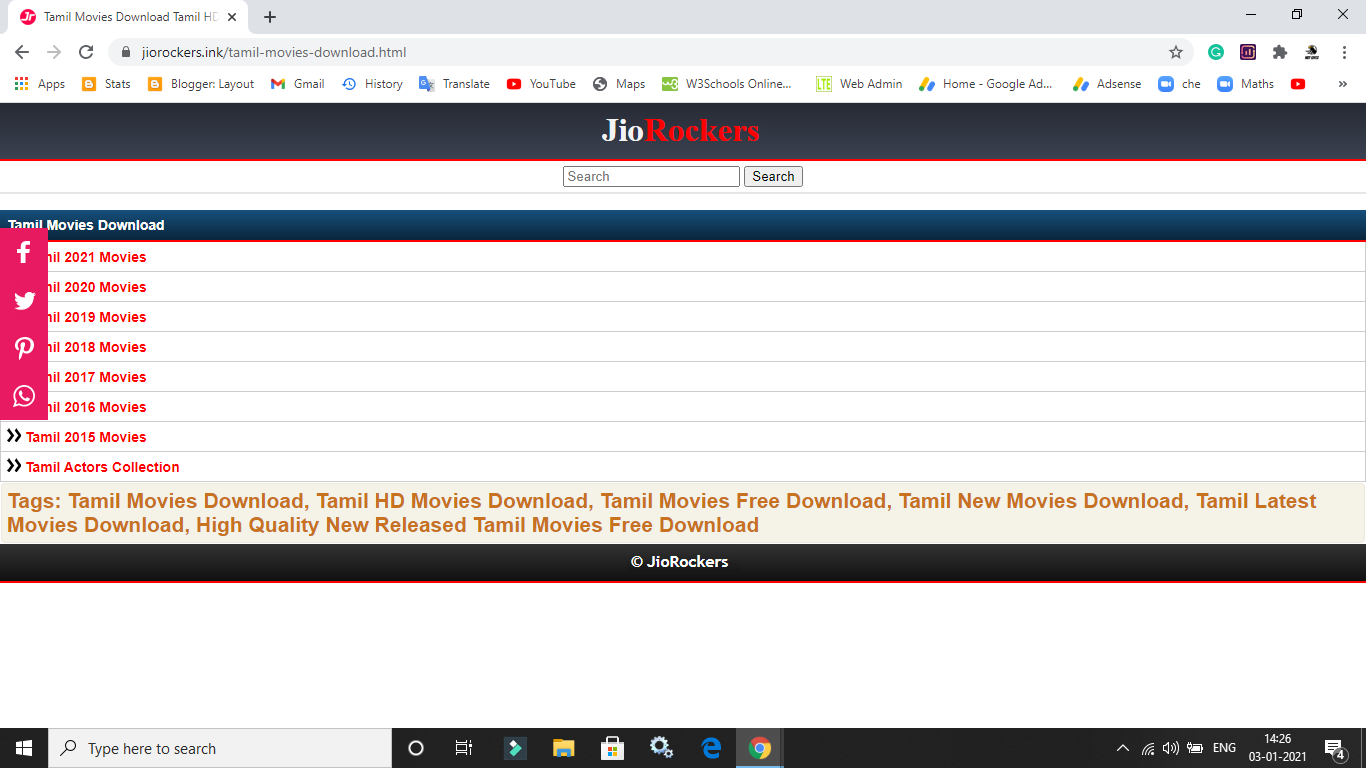Viewport: 1366px width, 768px height.
Task: Open the Chrome profile avatar
Action: click(1312, 52)
